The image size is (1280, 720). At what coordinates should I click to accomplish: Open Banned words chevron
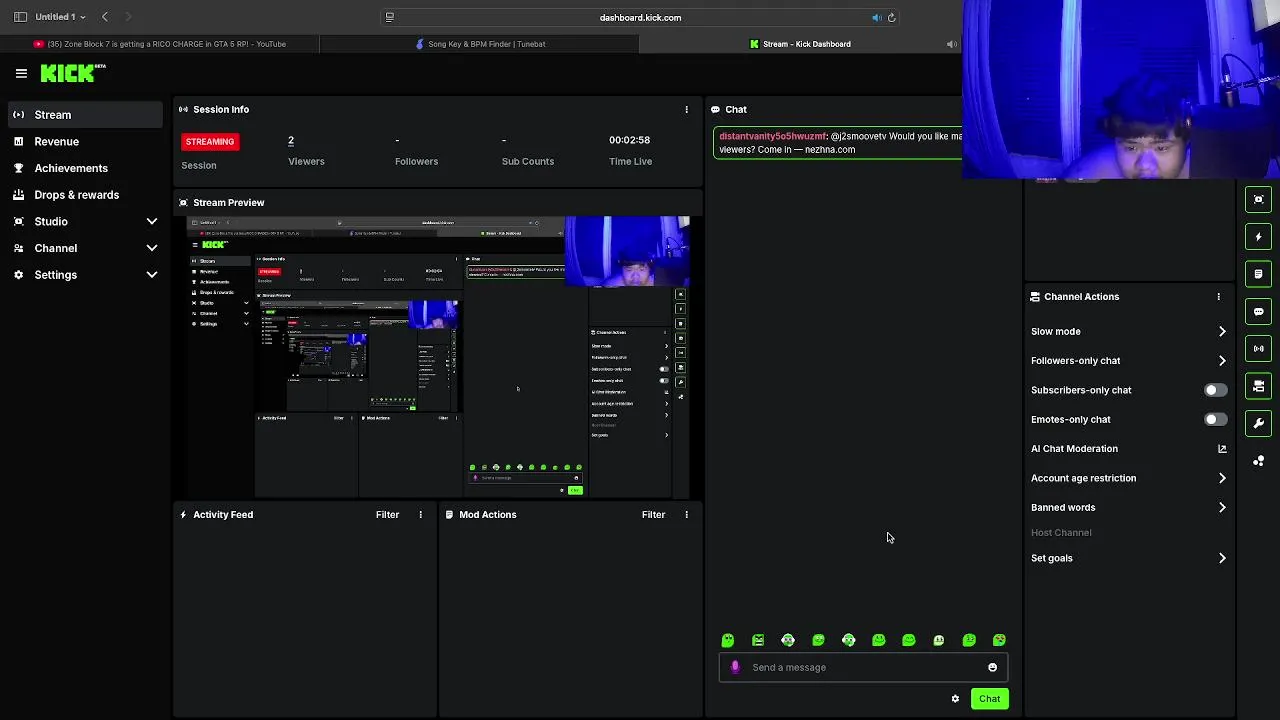pyautogui.click(x=1222, y=508)
